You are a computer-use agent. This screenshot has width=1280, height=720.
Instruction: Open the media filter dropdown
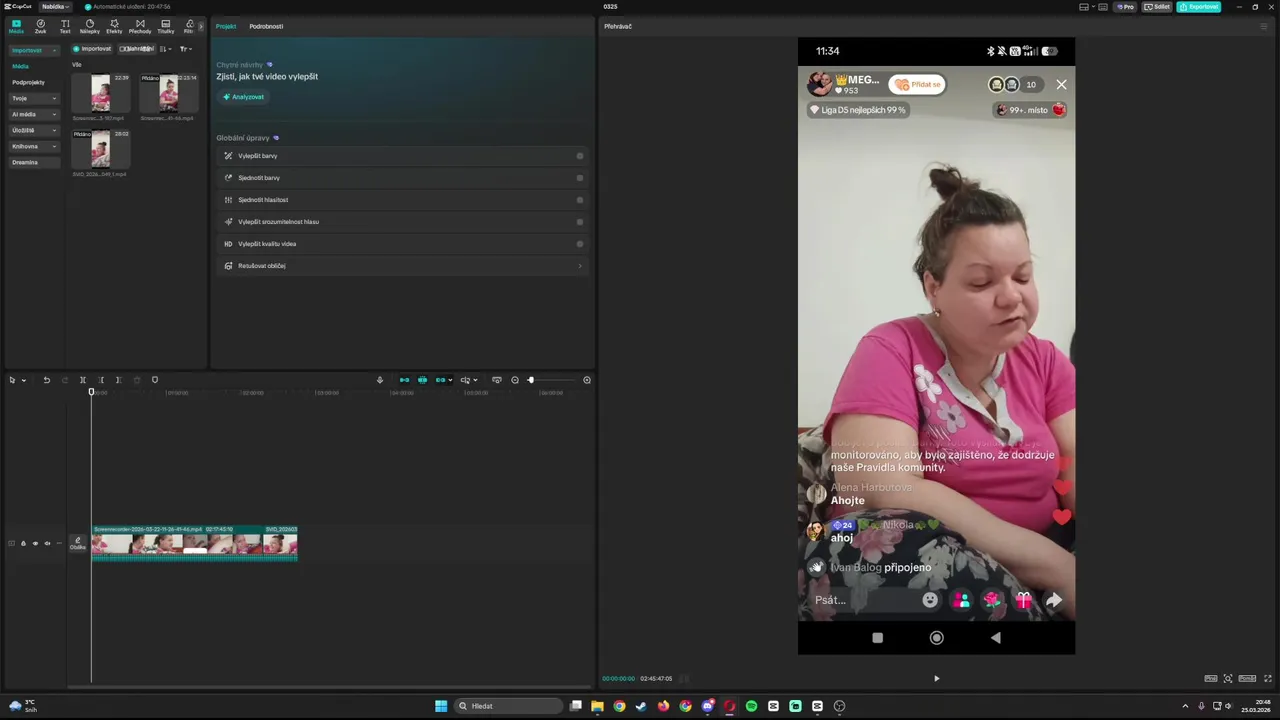coord(185,49)
